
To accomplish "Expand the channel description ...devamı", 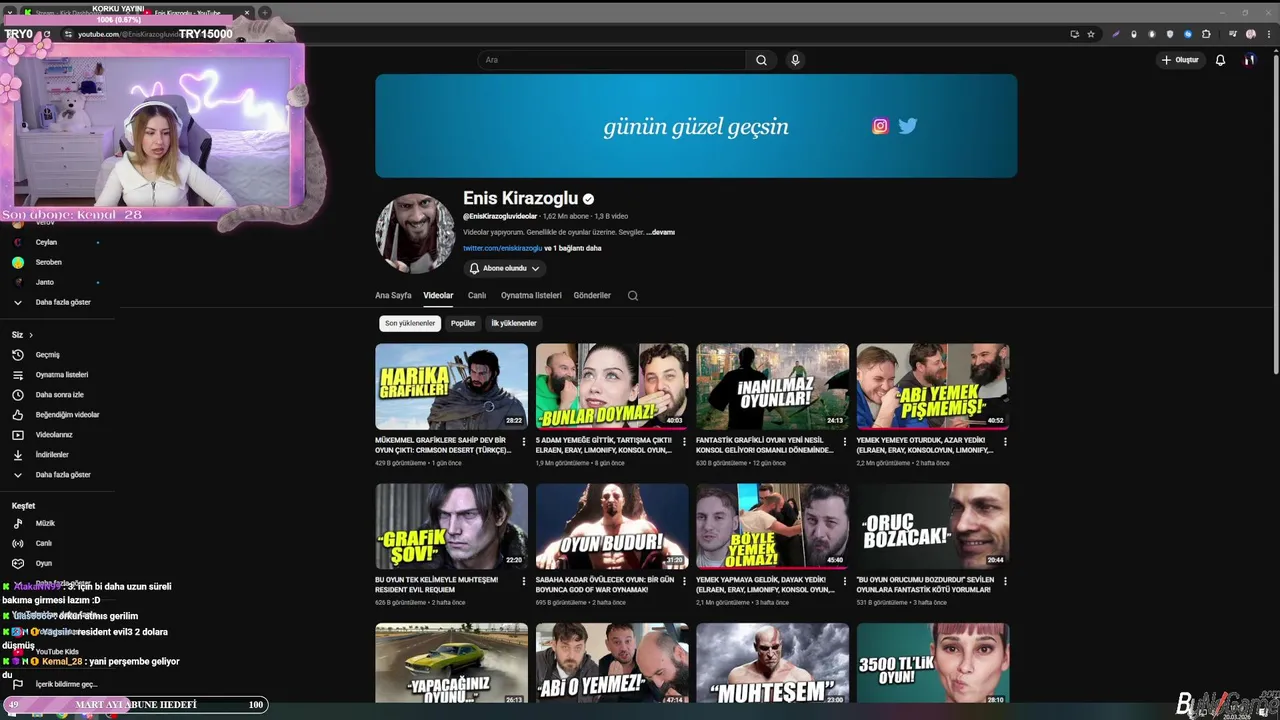I will pos(661,232).
